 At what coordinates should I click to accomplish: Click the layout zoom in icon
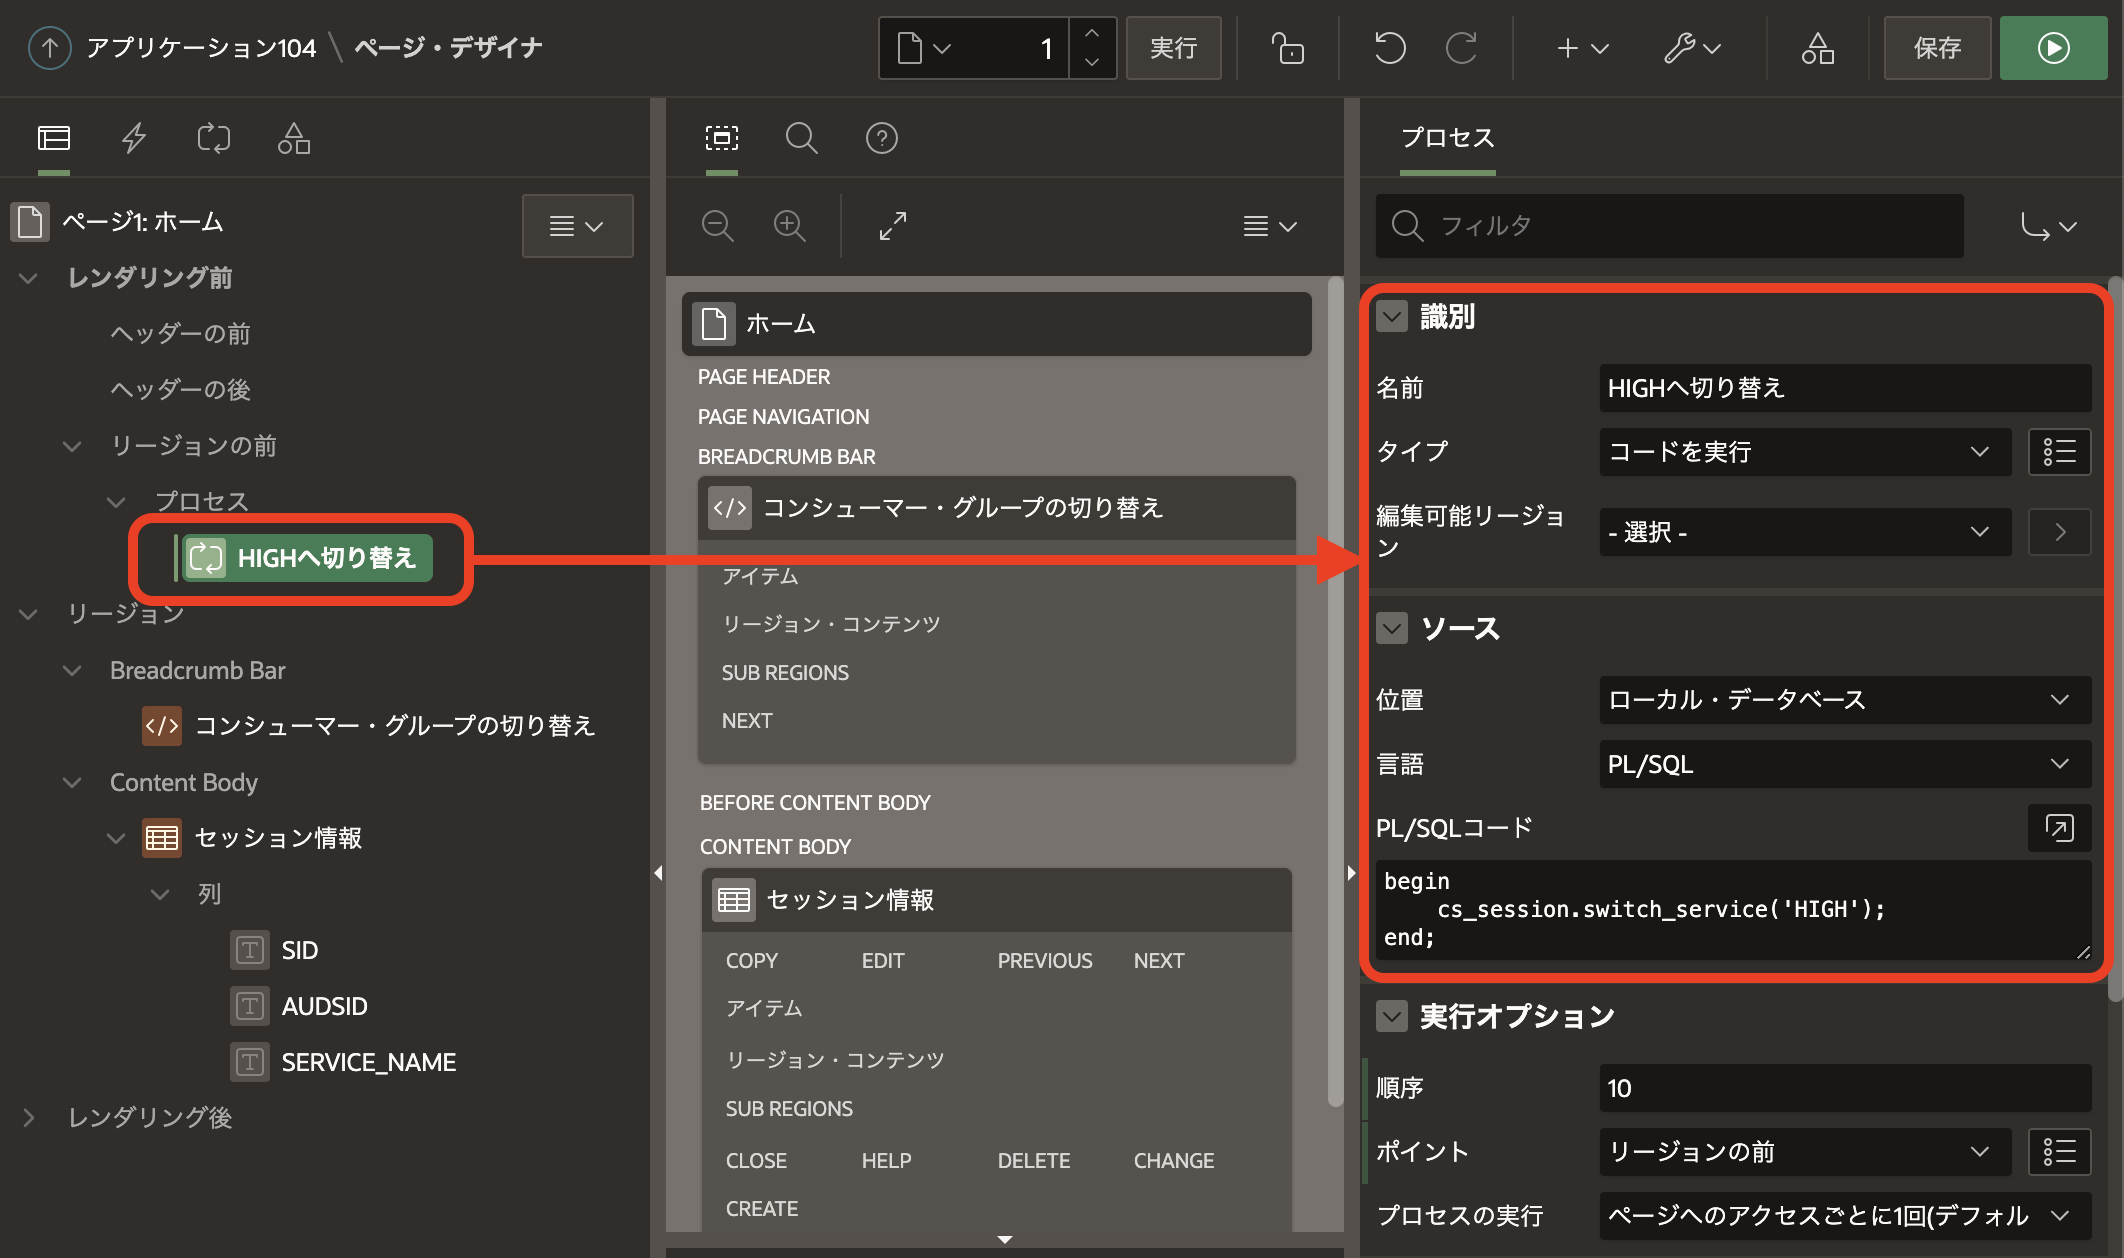(790, 226)
